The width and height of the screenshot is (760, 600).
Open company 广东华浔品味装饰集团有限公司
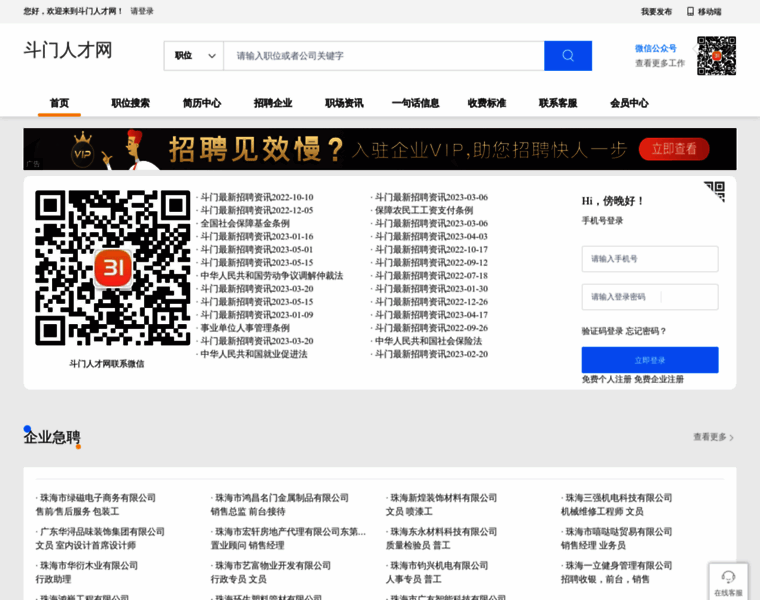[102, 532]
